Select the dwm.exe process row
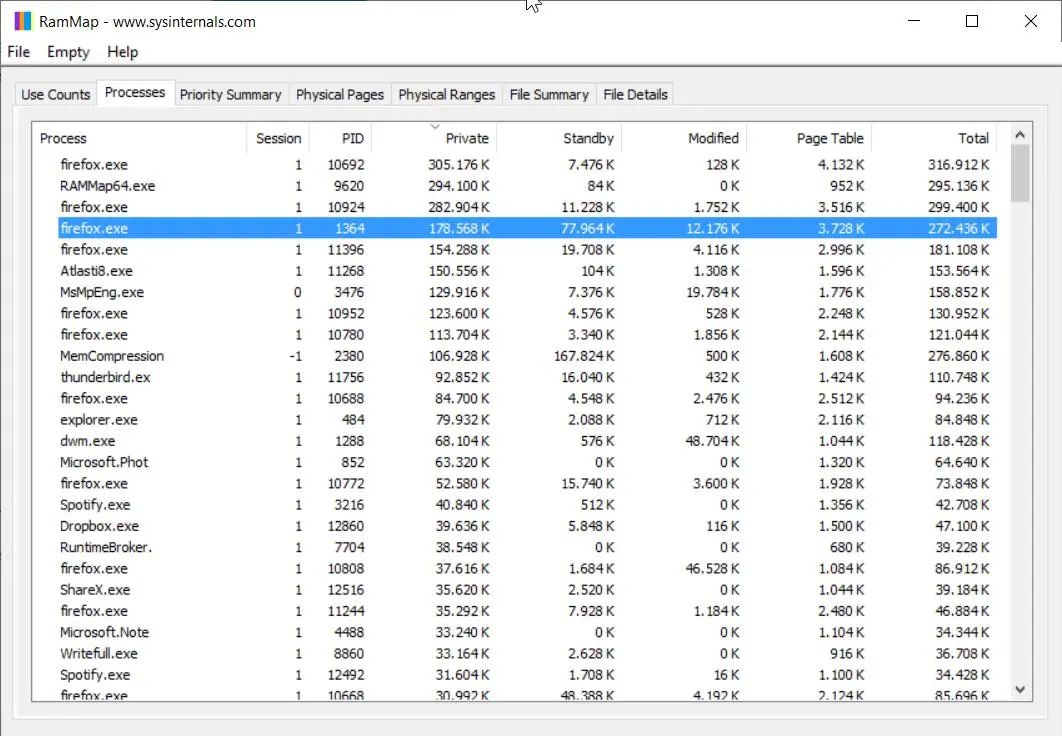This screenshot has height=736, width=1062. pyautogui.click(x=527, y=441)
